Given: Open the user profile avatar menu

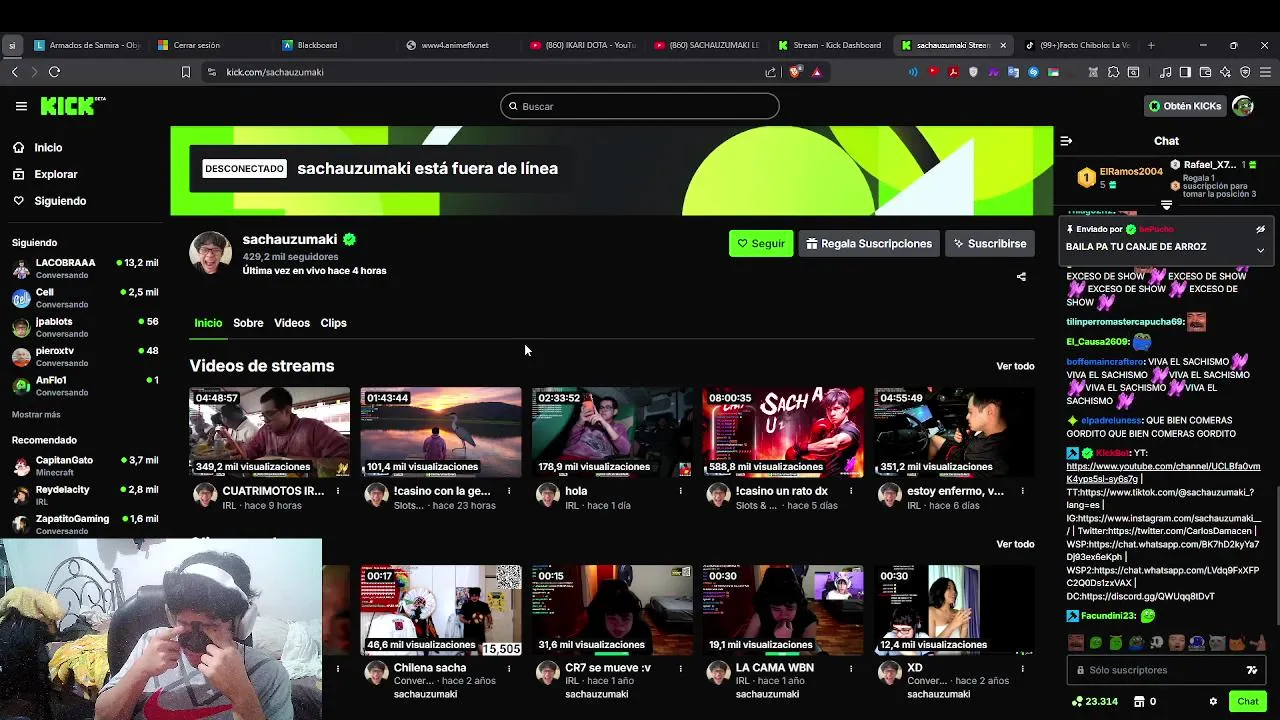Looking at the screenshot, I should click(x=1243, y=106).
